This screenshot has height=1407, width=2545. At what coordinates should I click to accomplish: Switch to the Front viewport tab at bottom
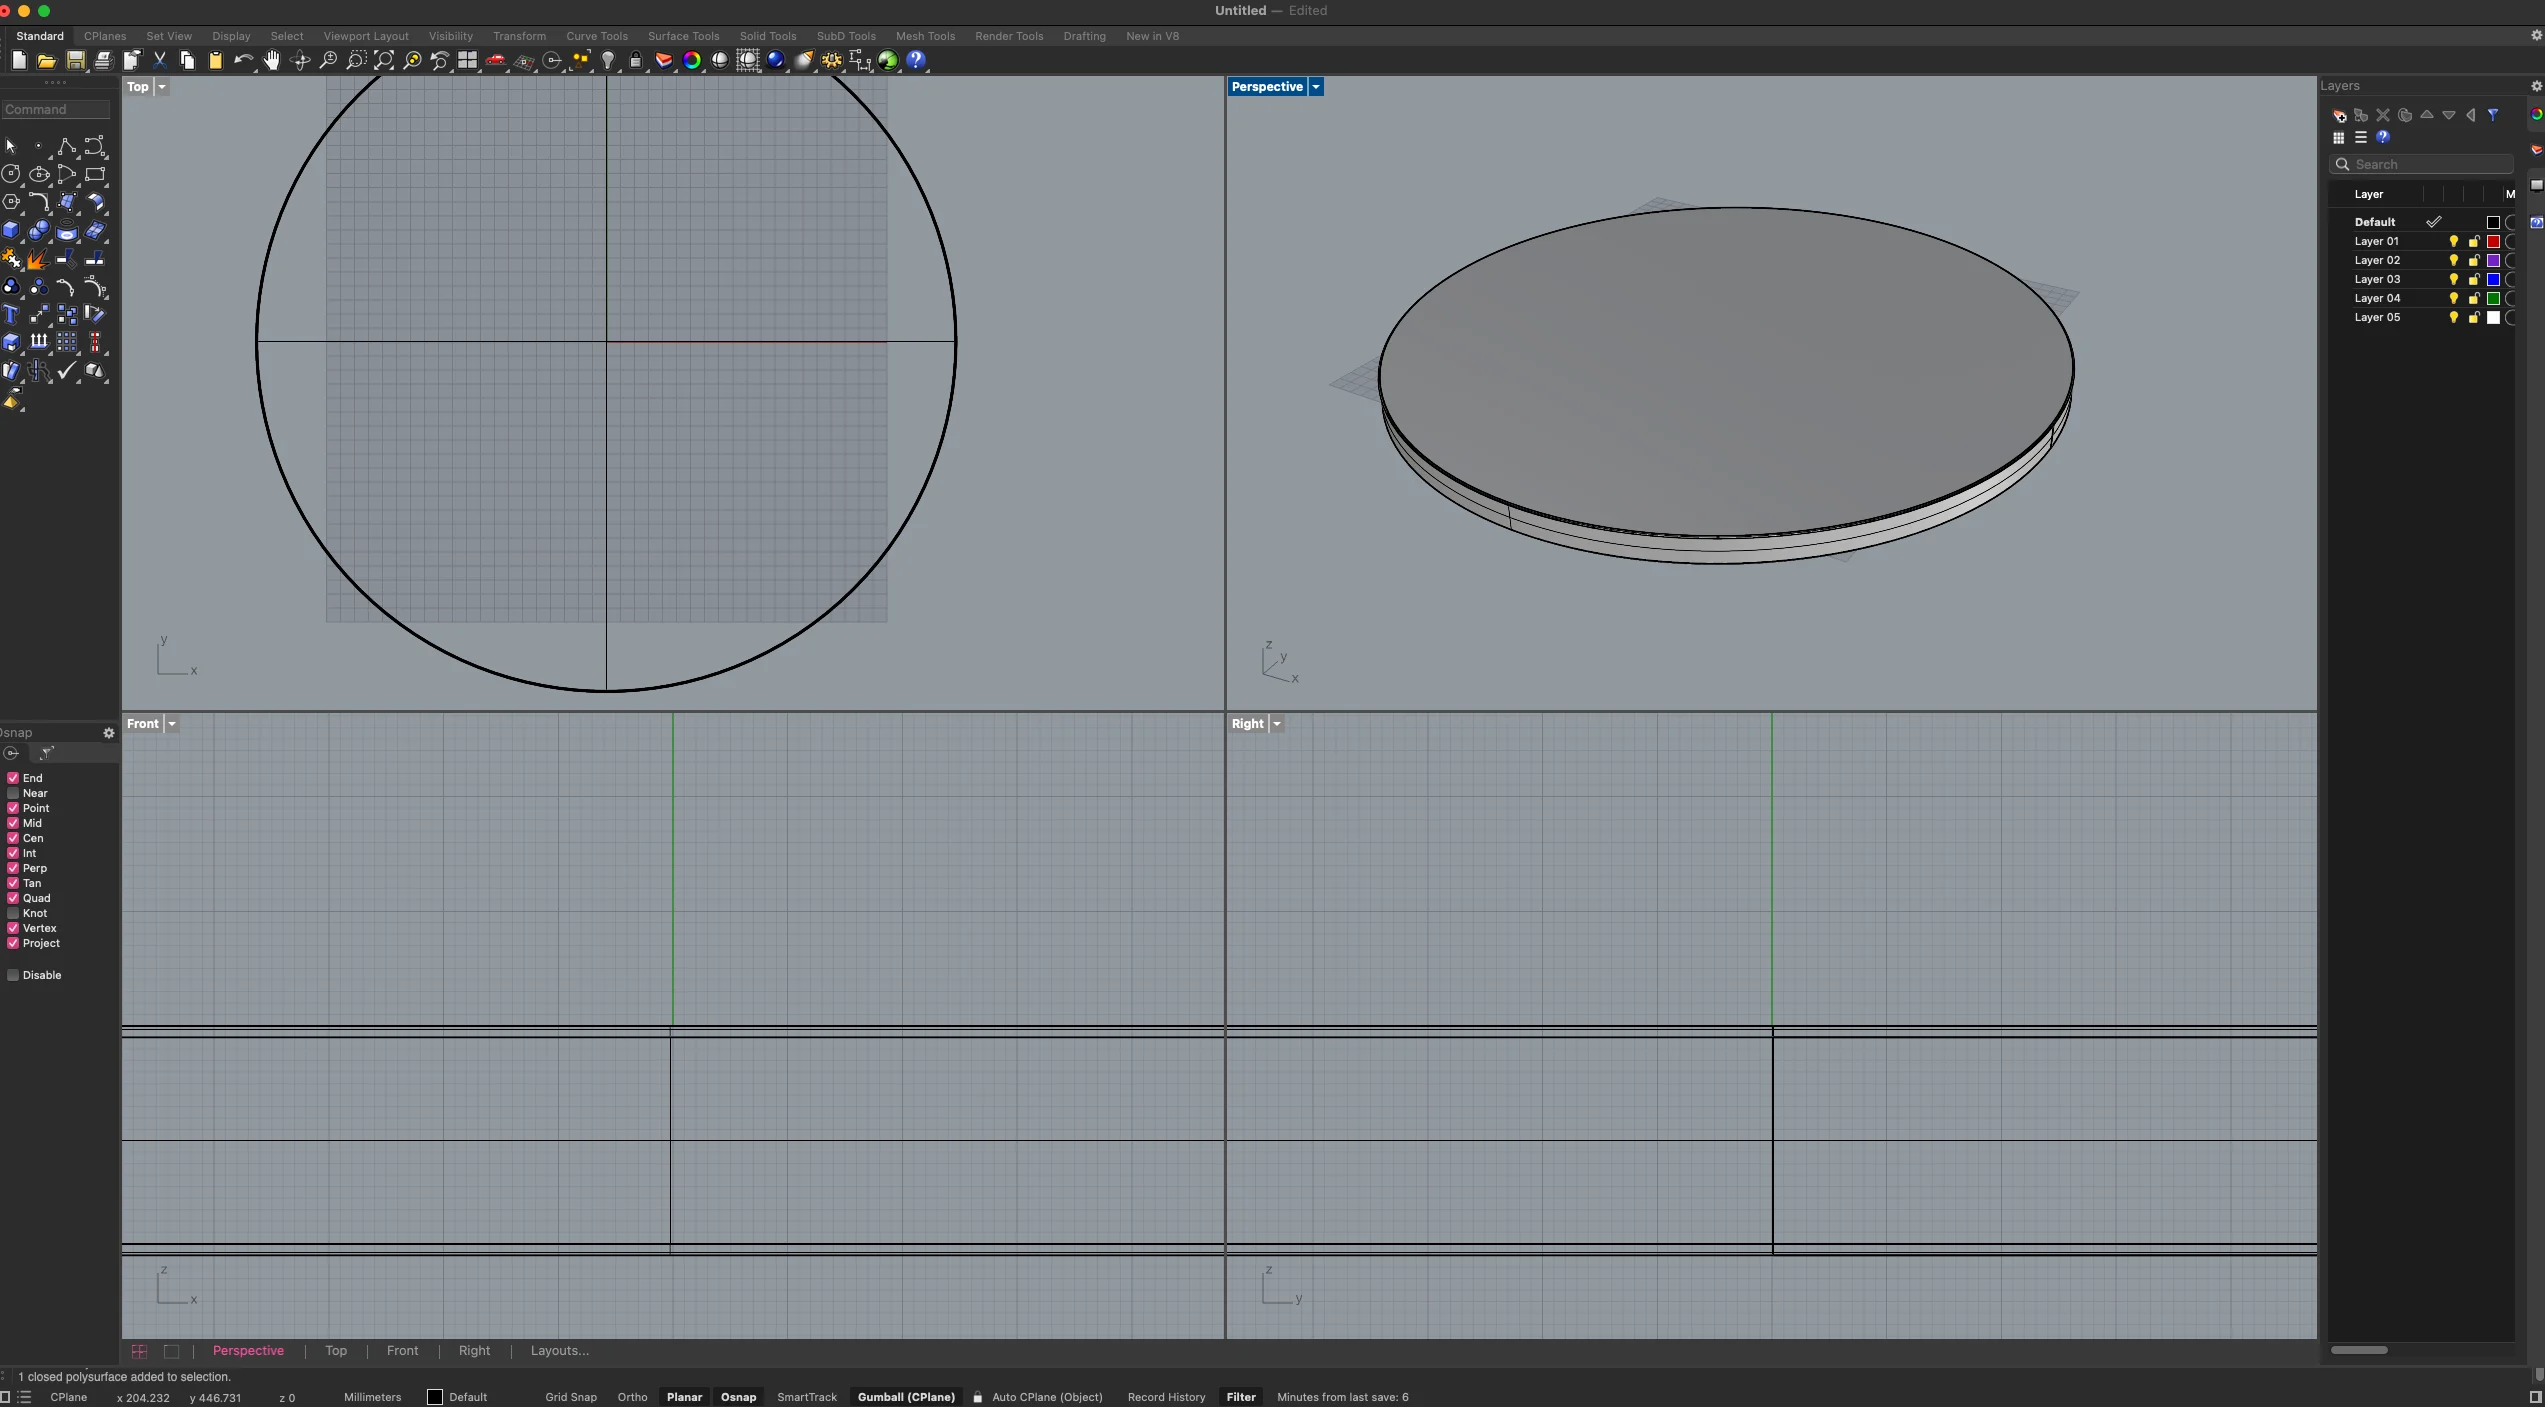pos(402,1351)
